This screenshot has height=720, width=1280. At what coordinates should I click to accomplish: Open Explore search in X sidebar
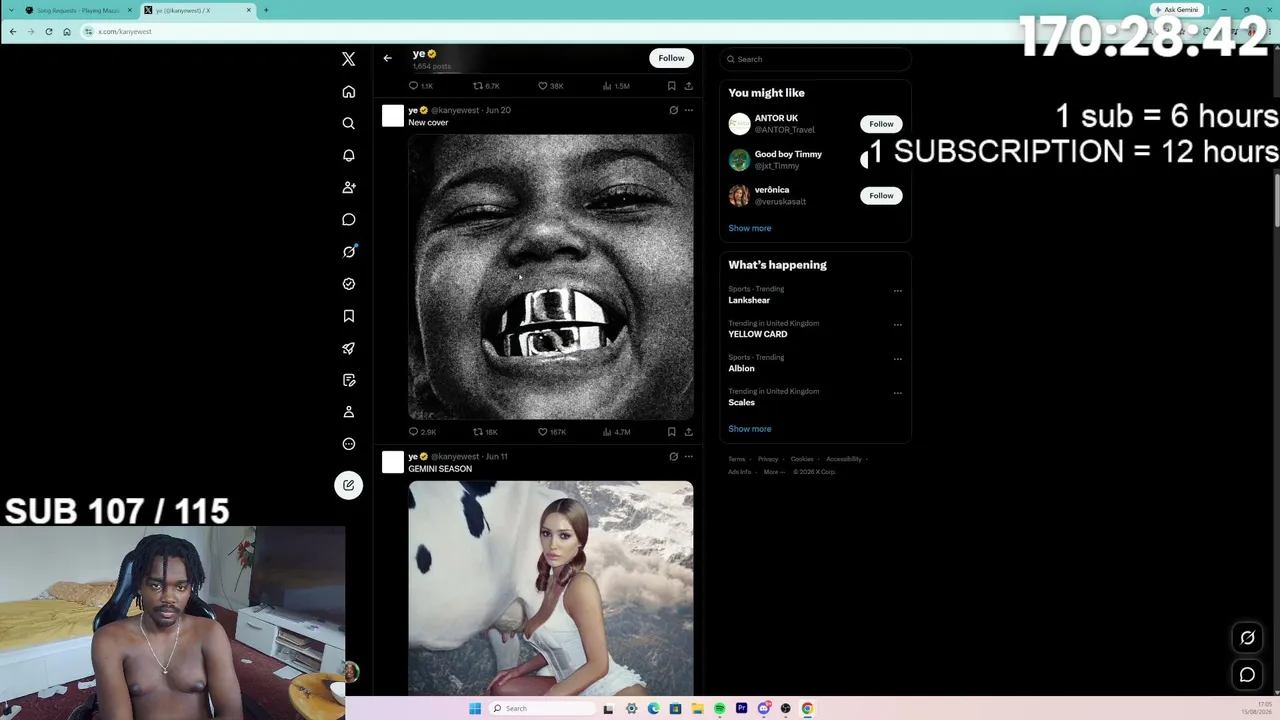(x=348, y=124)
